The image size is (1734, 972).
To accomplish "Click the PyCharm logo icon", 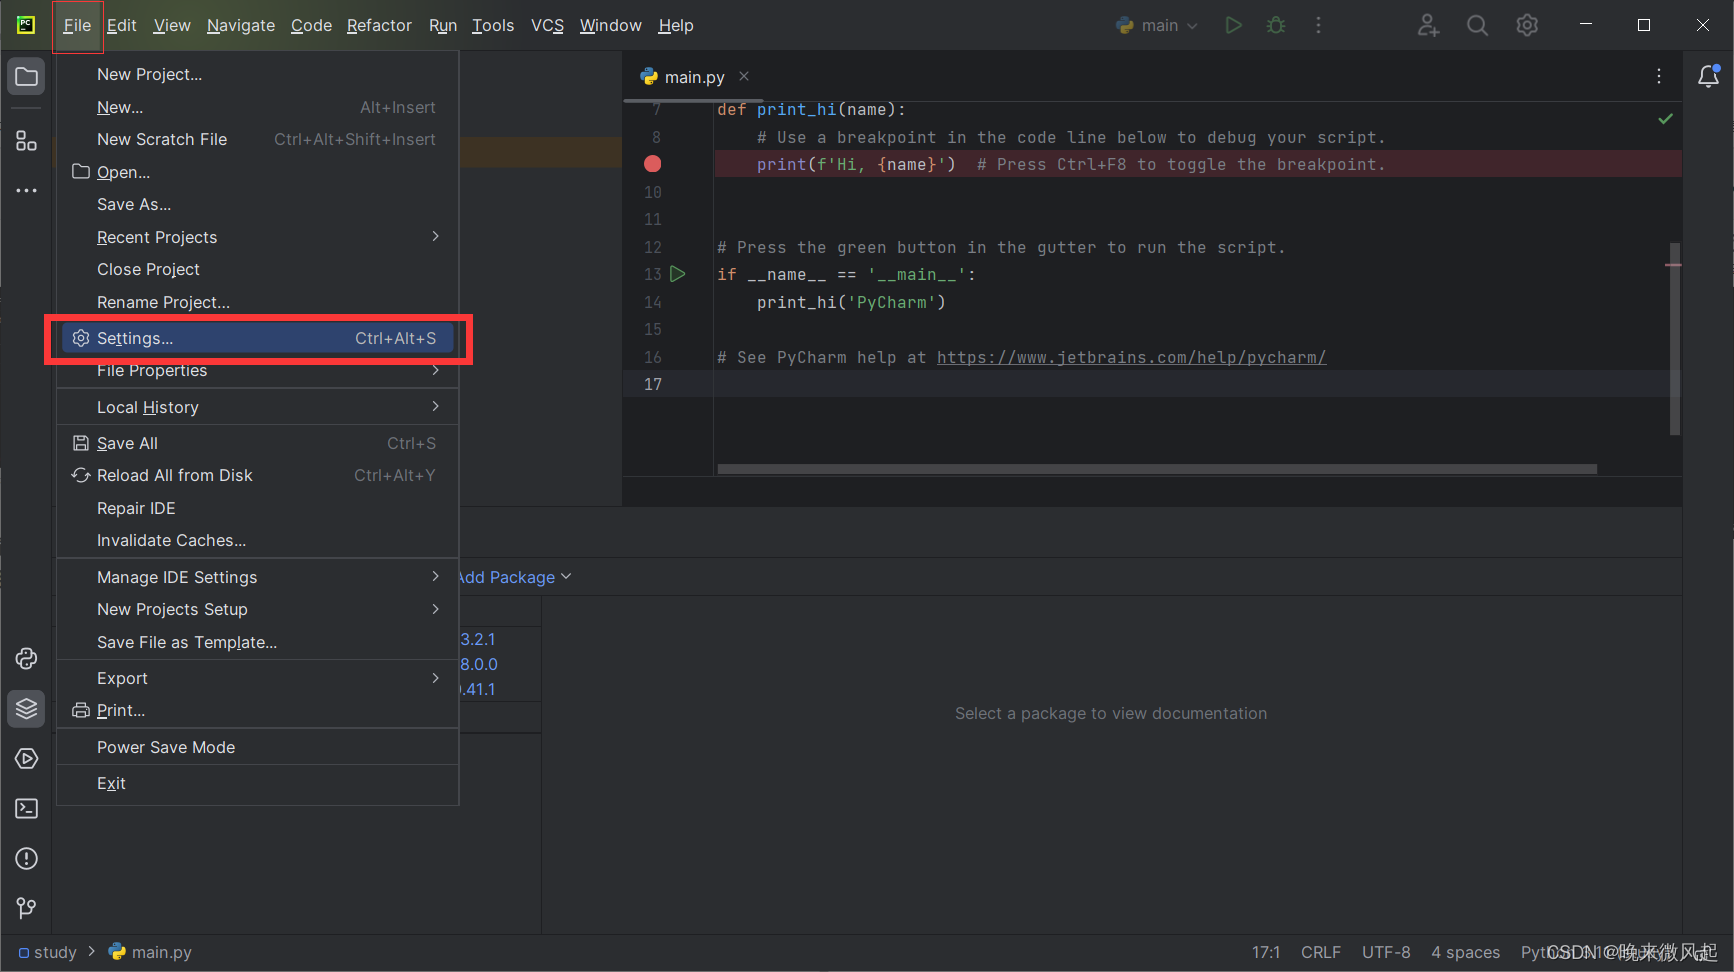I will pyautogui.click(x=26, y=25).
